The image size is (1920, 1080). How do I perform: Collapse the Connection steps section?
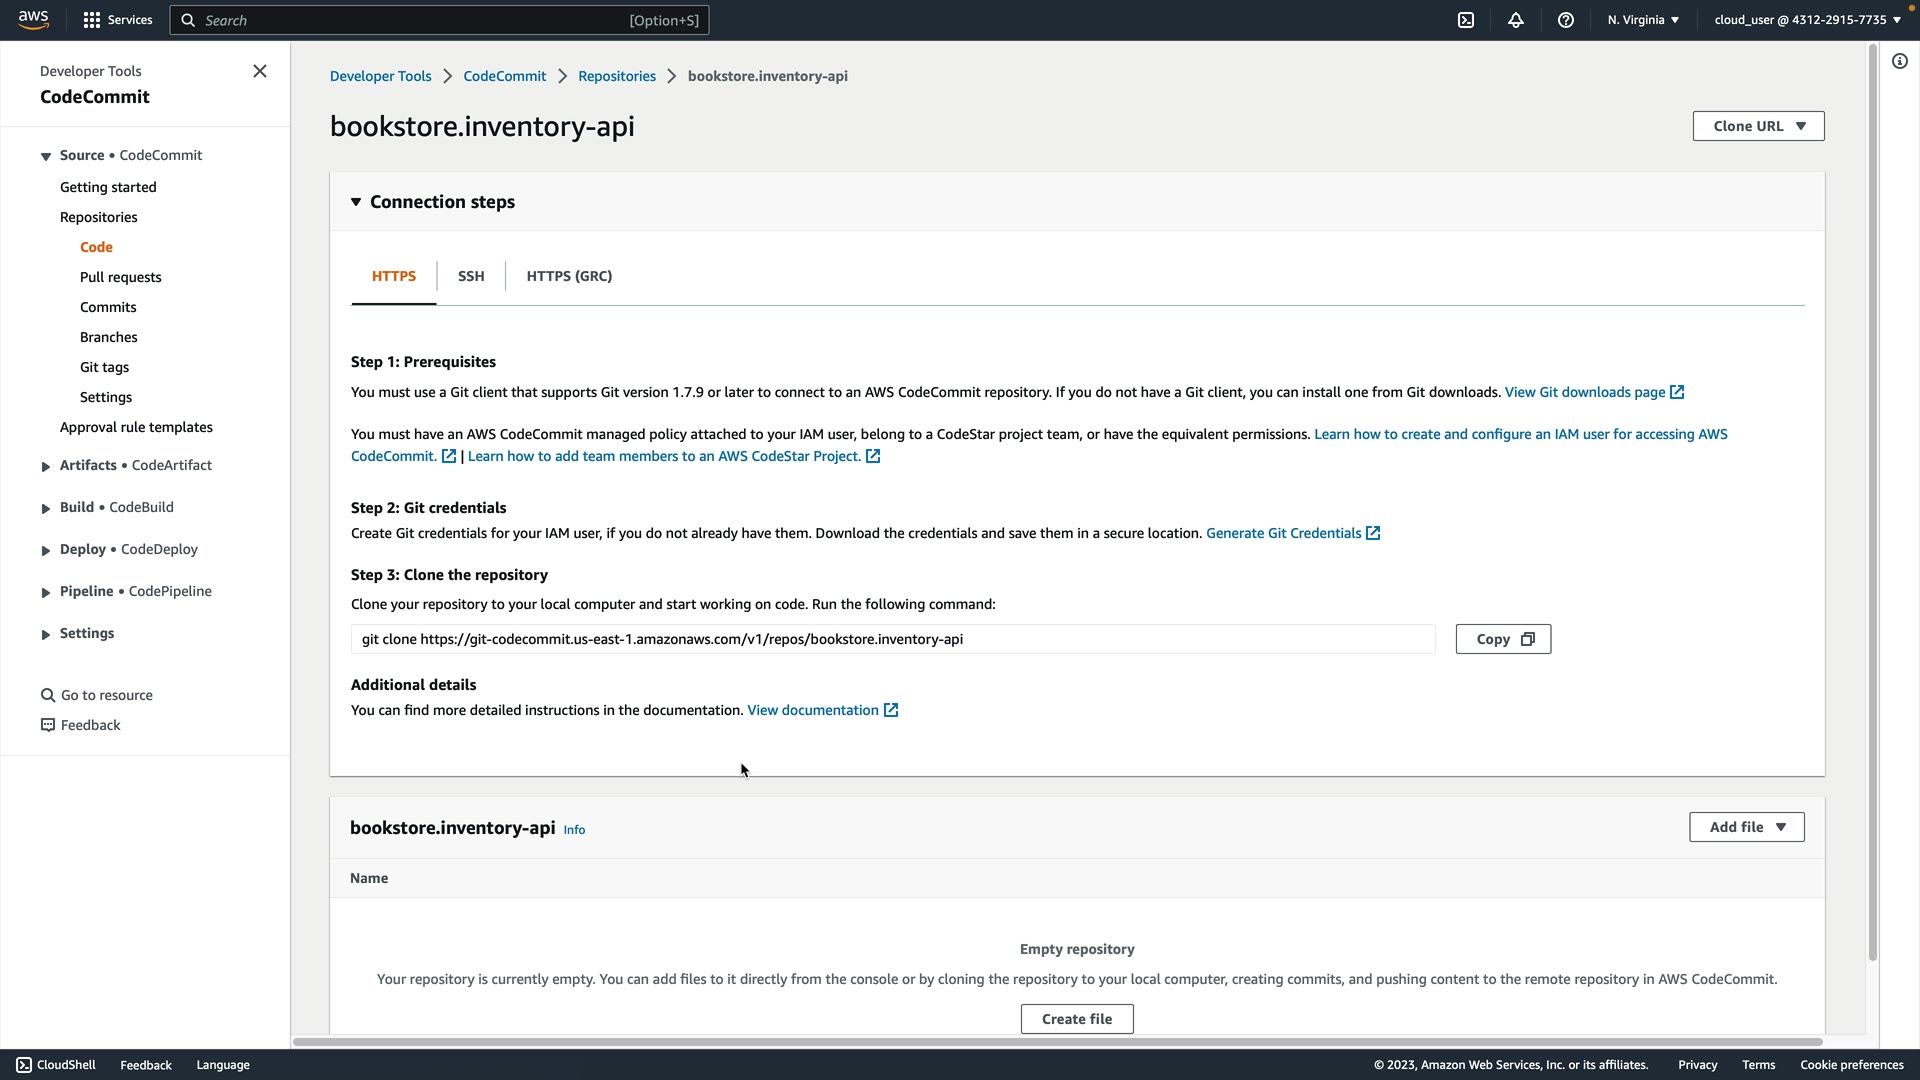[356, 202]
